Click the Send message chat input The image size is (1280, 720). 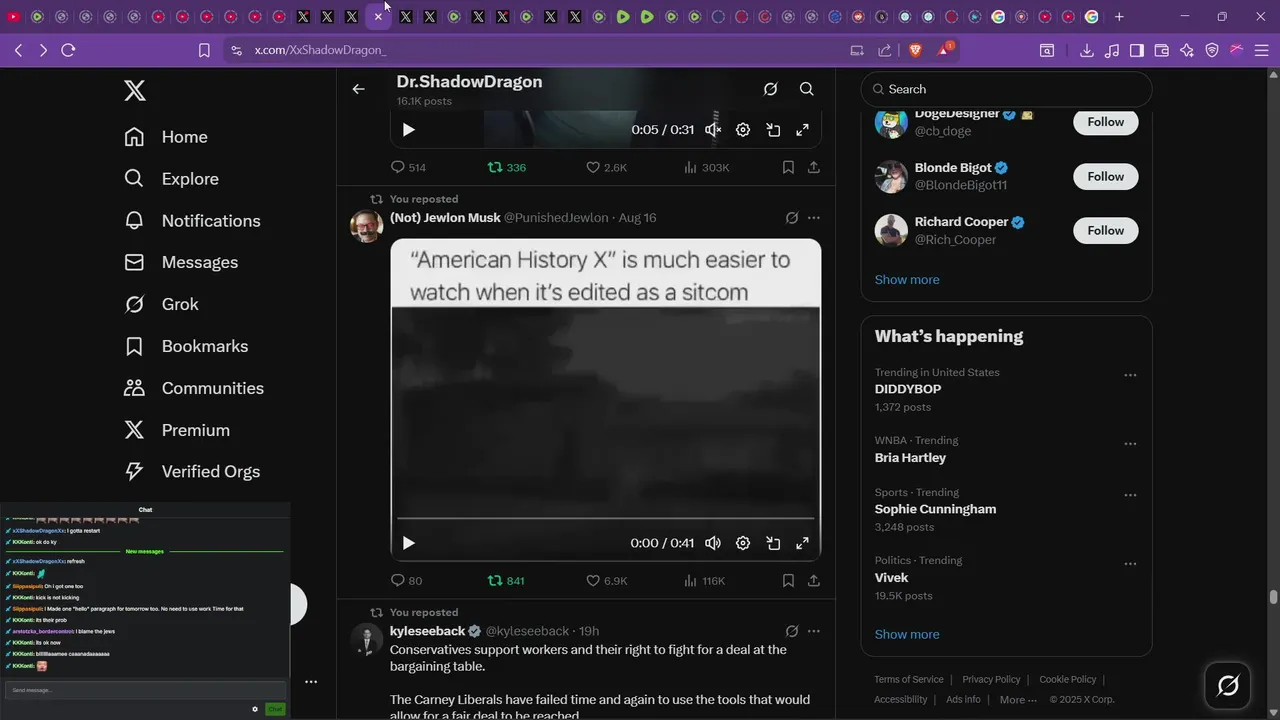coord(145,690)
